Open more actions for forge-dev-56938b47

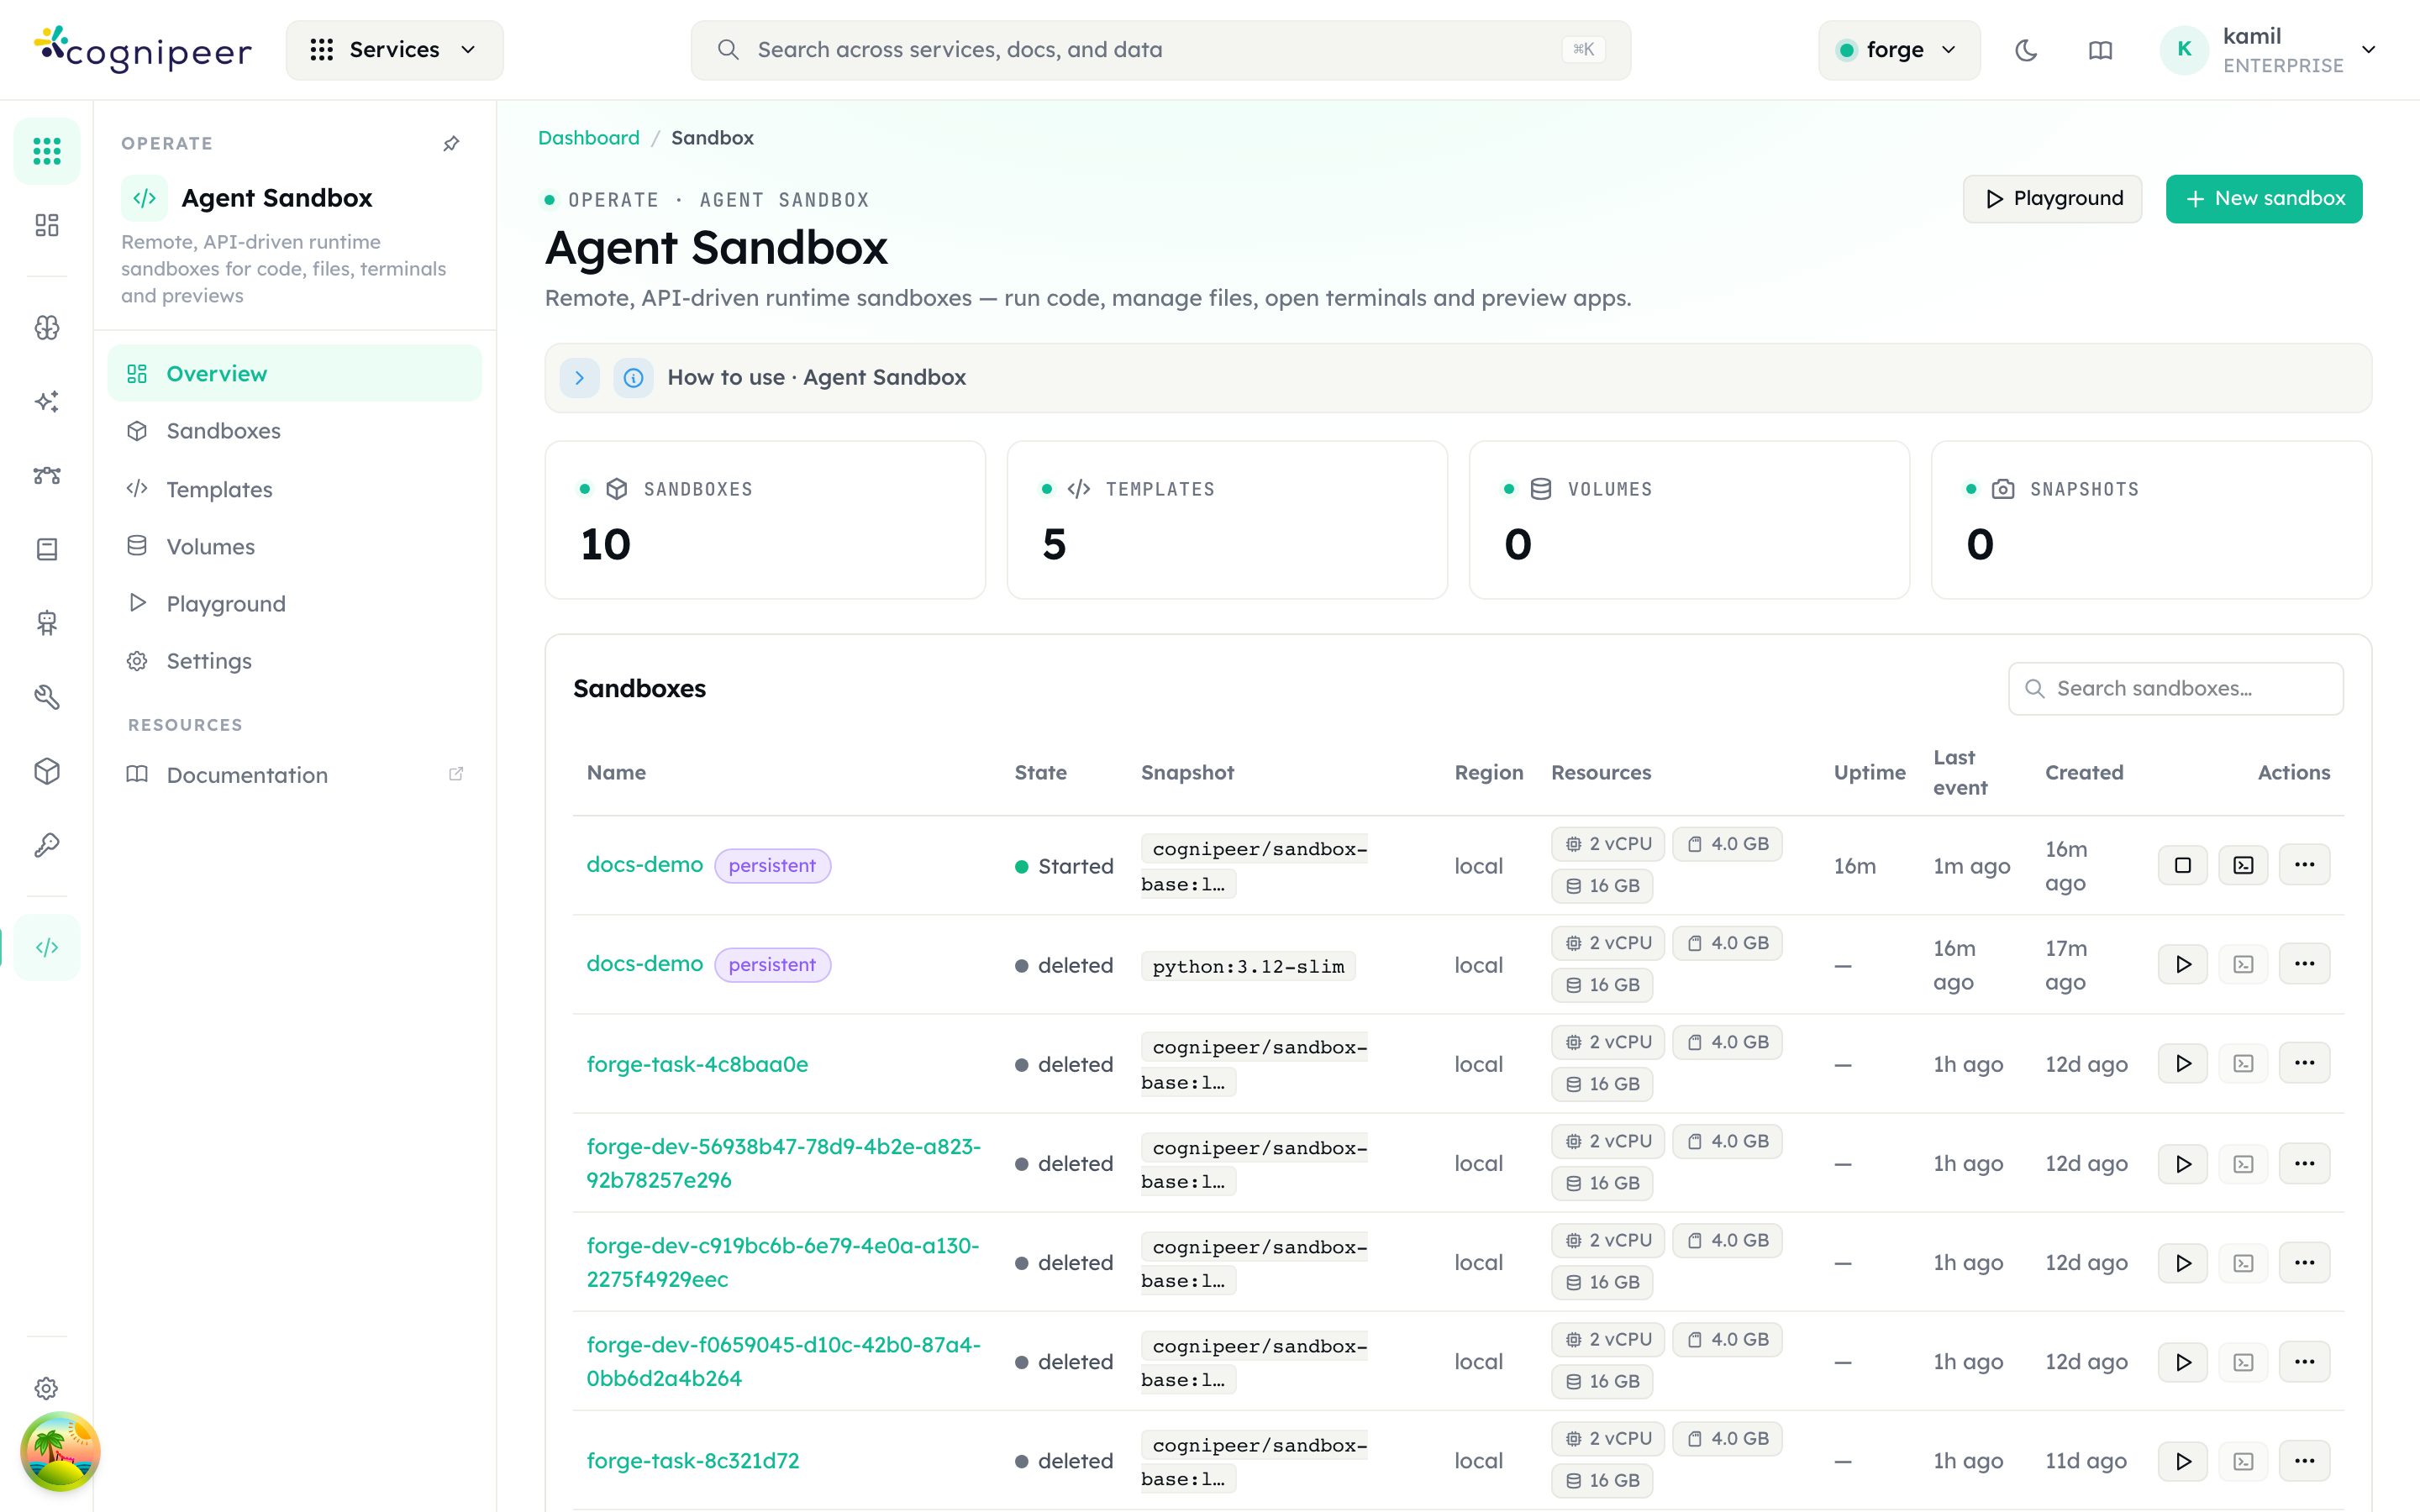[x=2305, y=1163]
